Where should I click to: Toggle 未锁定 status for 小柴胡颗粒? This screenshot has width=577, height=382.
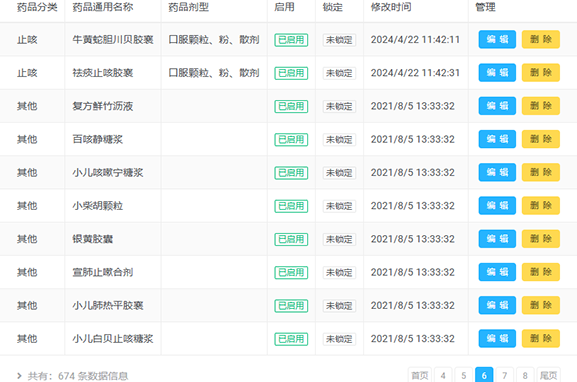[x=339, y=206]
